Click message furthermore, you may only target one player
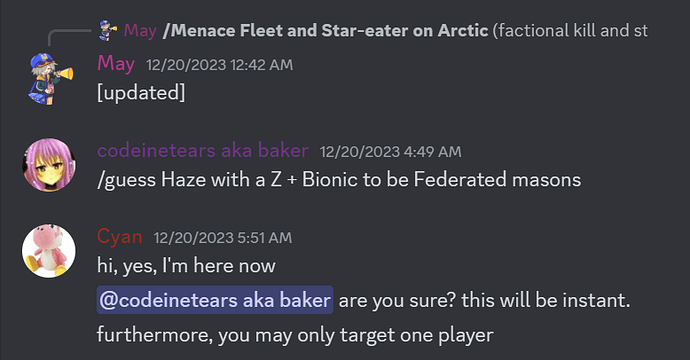This screenshot has width=690, height=360. pyautogui.click(x=295, y=335)
